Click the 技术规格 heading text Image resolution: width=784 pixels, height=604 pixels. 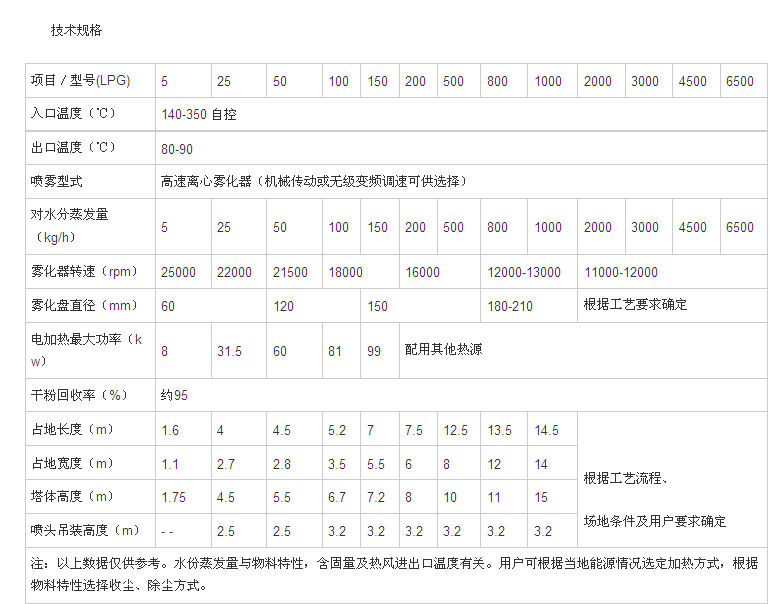click(76, 30)
